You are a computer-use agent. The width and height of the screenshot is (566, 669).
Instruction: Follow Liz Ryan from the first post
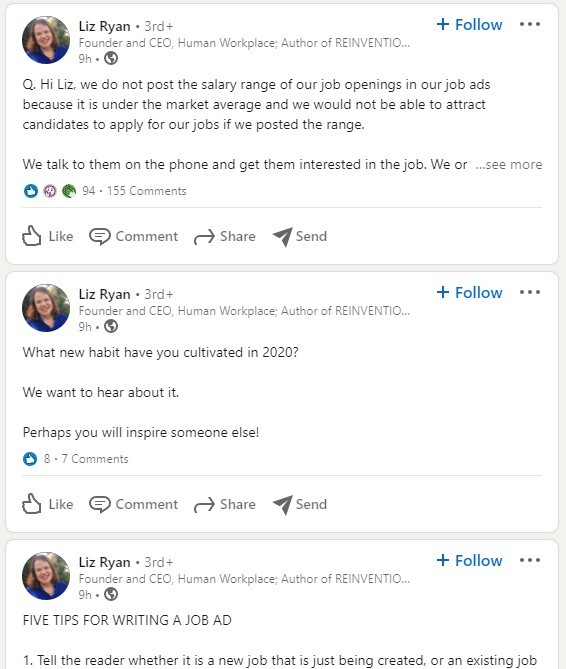[x=469, y=24]
